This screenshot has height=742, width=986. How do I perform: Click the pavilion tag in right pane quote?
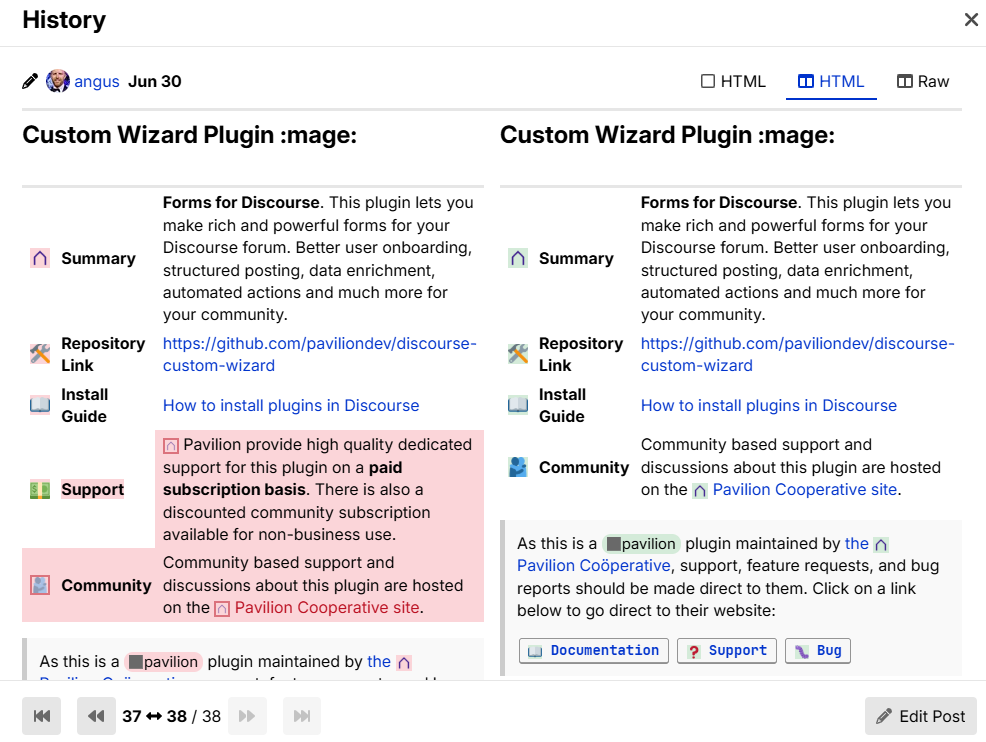point(641,544)
